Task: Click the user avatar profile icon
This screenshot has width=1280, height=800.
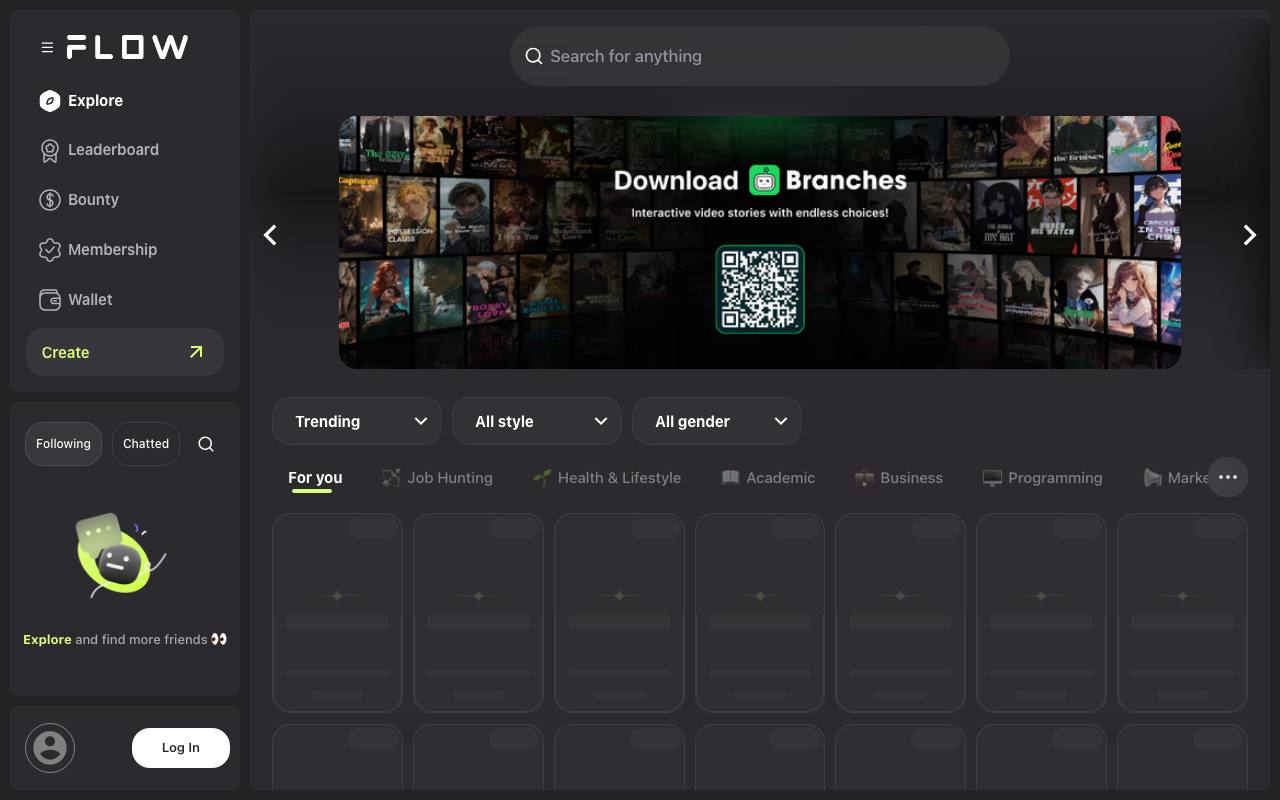Action: pyautogui.click(x=50, y=748)
